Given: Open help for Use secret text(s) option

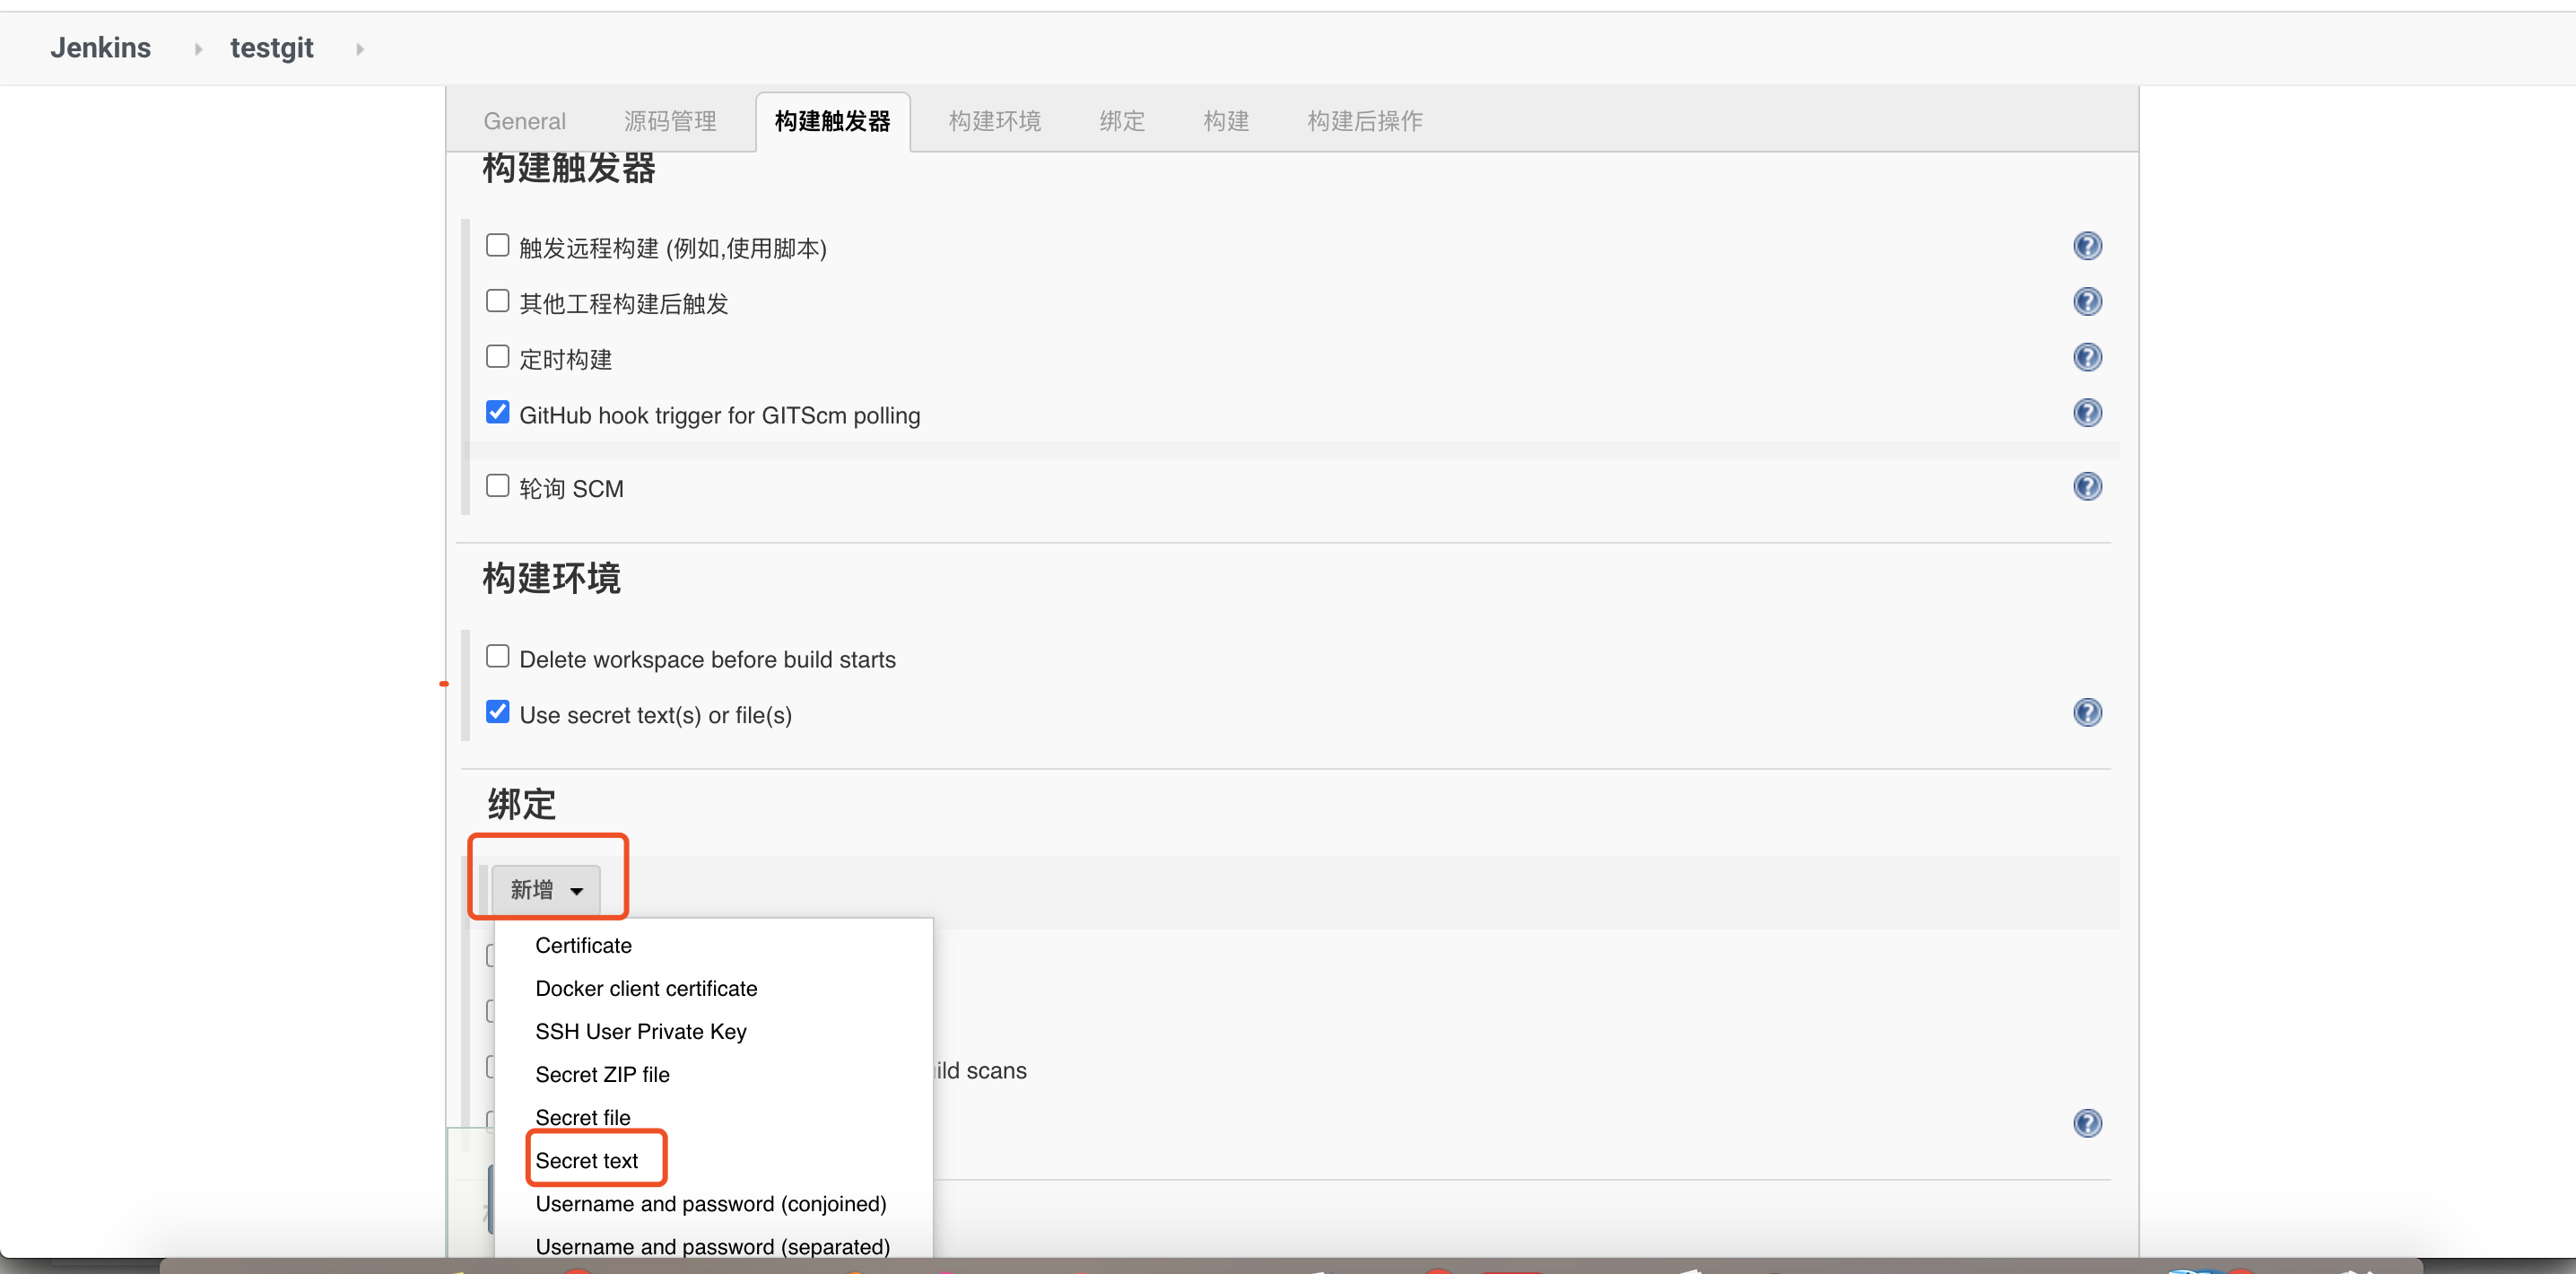Looking at the screenshot, I should tap(2087, 713).
